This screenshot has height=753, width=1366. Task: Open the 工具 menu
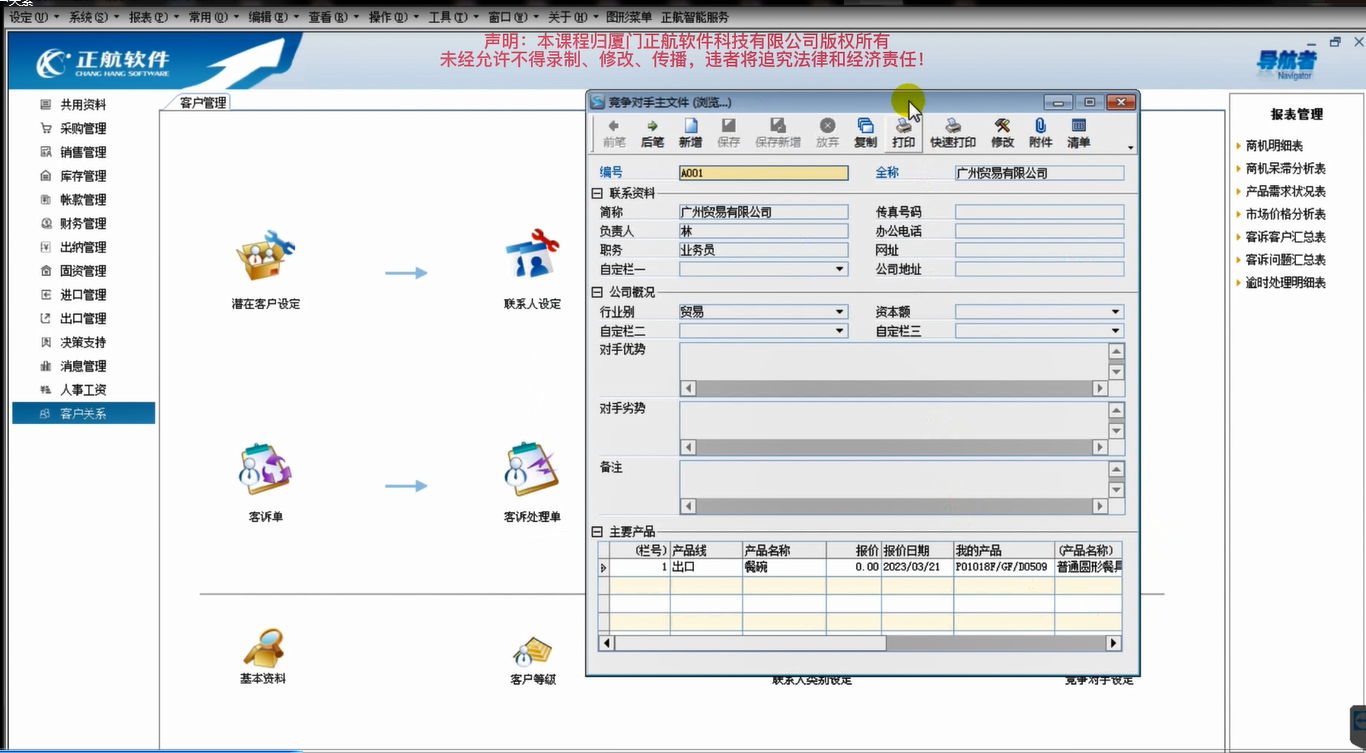[453, 17]
